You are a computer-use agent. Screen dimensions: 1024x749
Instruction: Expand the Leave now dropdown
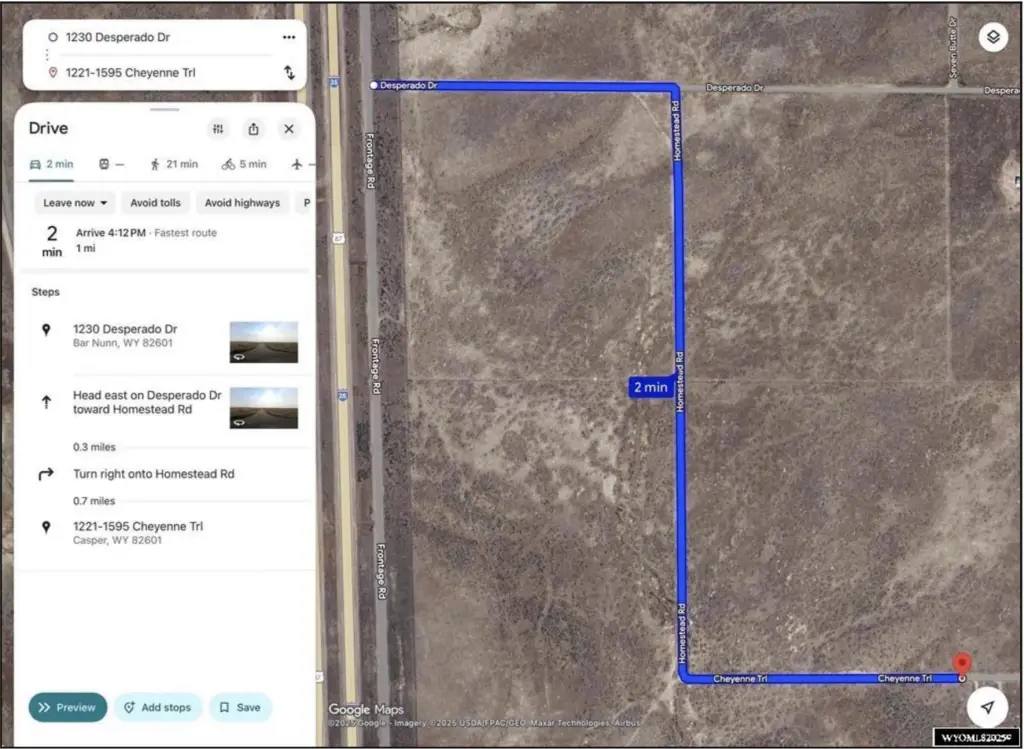(x=75, y=203)
